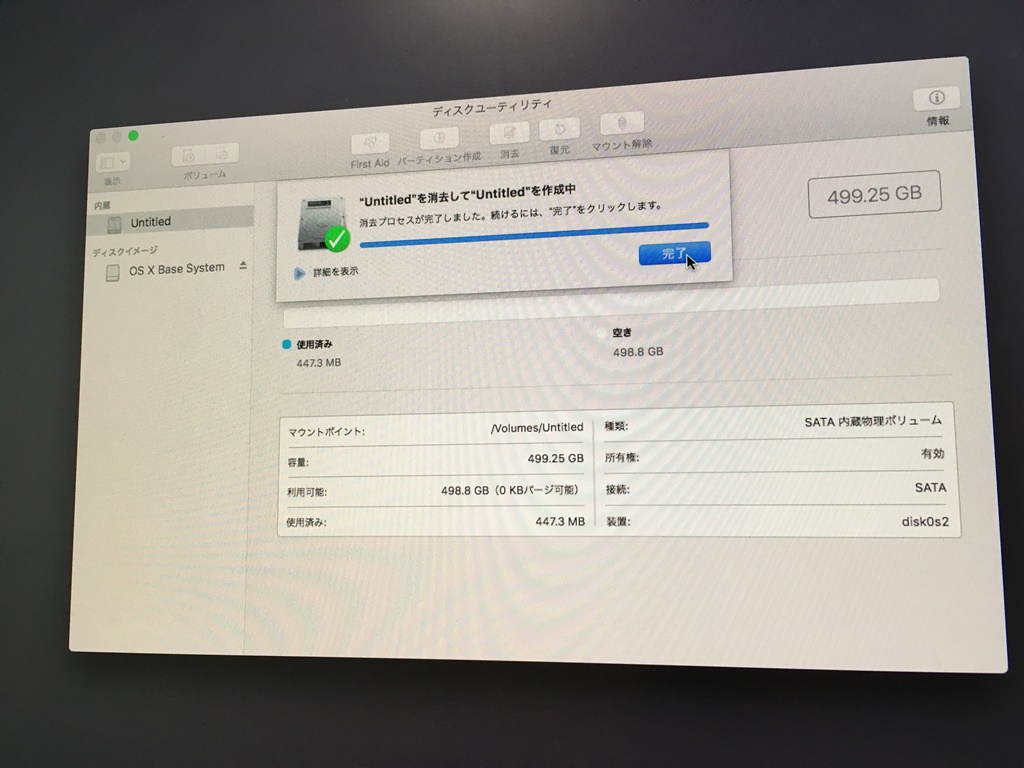Expand 詳細を表示 disclosure triangle
The height and width of the screenshot is (768, 1024).
[x=299, y=273]
